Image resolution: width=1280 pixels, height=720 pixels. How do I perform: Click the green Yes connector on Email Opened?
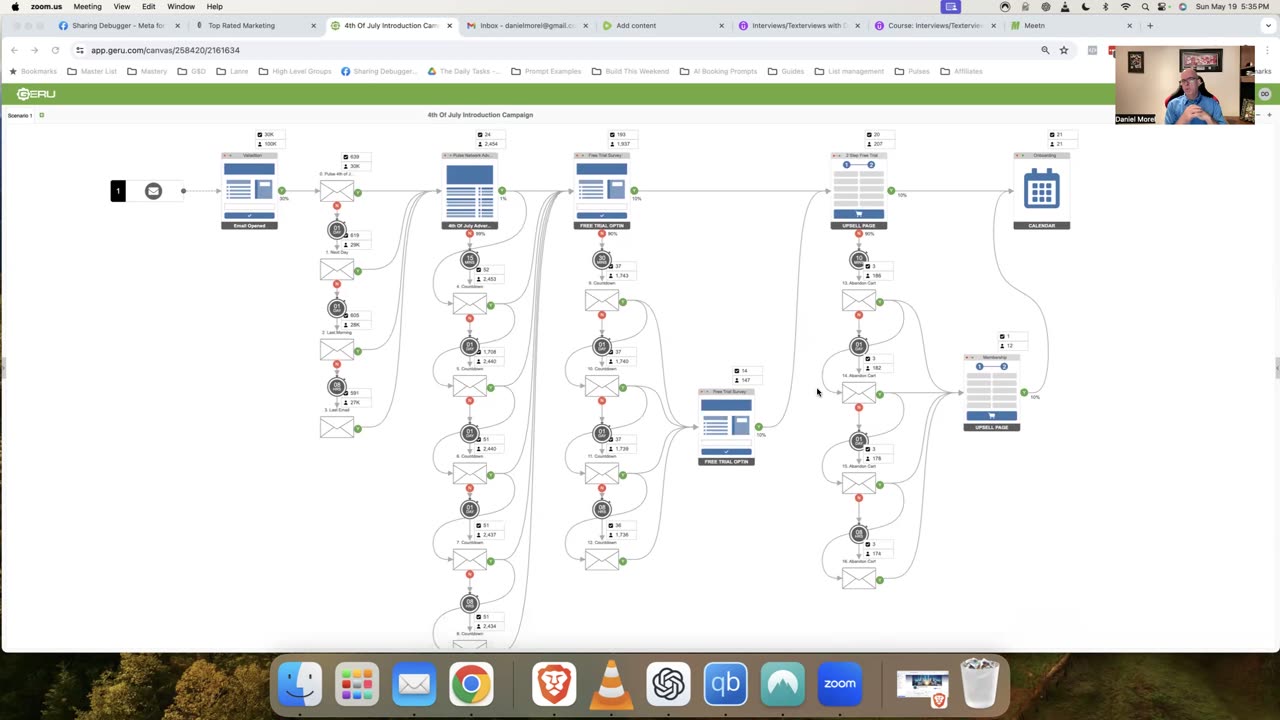coord(282,191)
